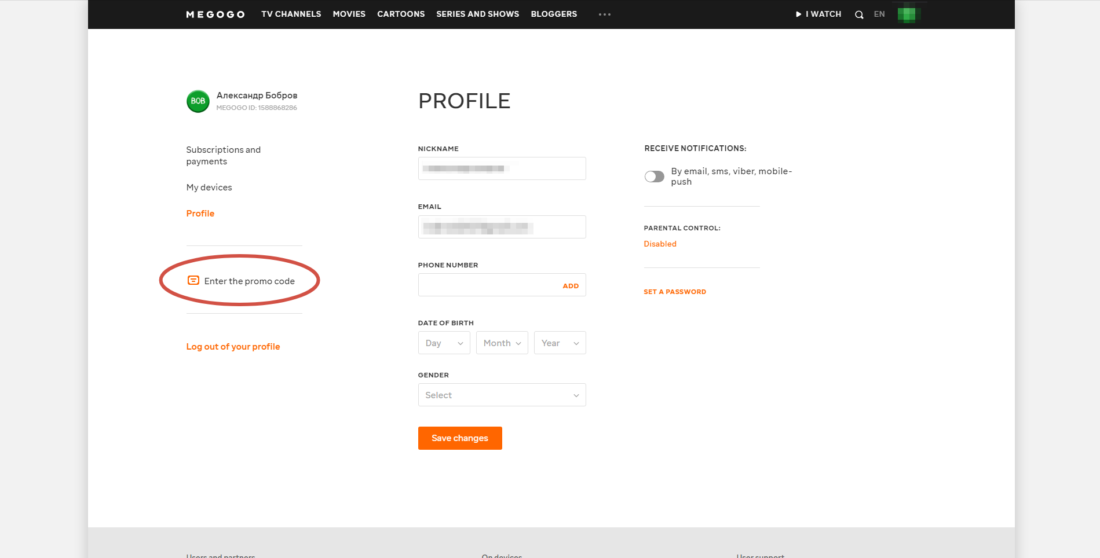1100x558 pixels.
Task: Expand the Day dropdown
Action: coord(444,343)
